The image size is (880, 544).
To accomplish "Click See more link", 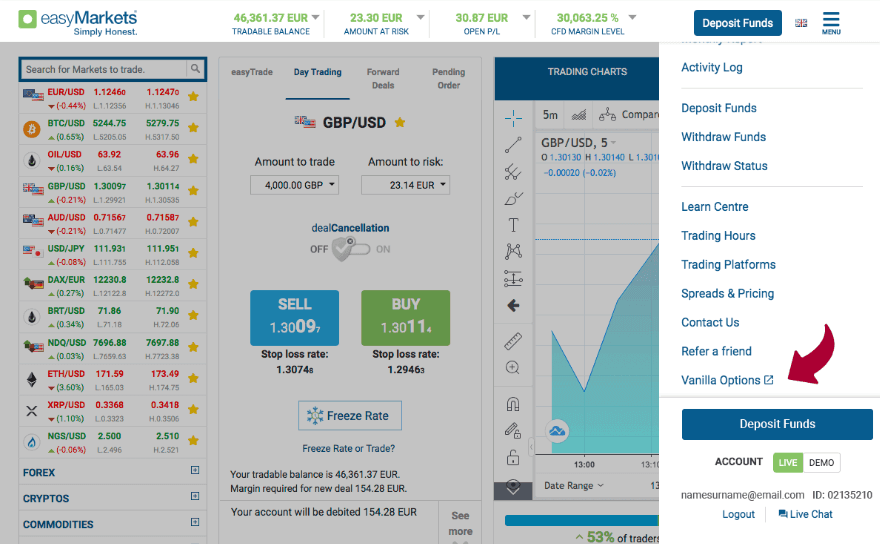I will click(x=460, y=523).
